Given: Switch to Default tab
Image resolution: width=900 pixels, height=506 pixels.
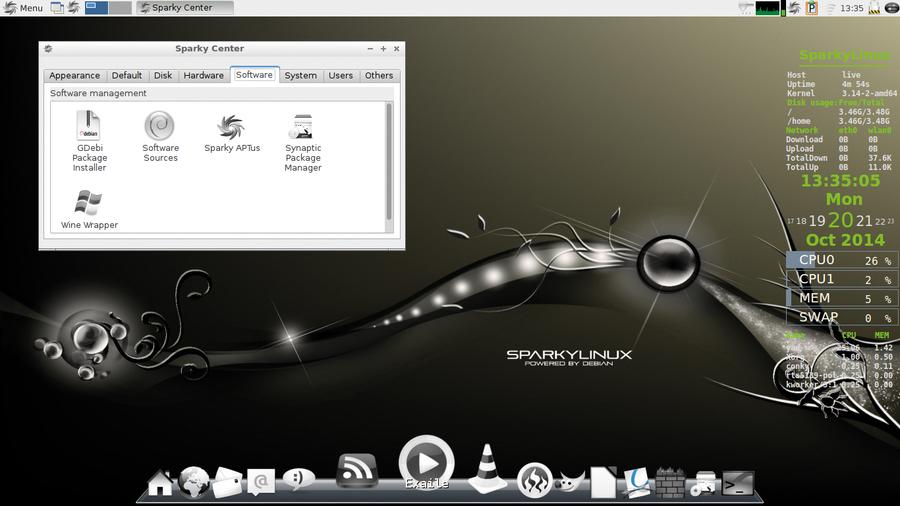Looking at the screenshot, I should [x=127, y=75].
